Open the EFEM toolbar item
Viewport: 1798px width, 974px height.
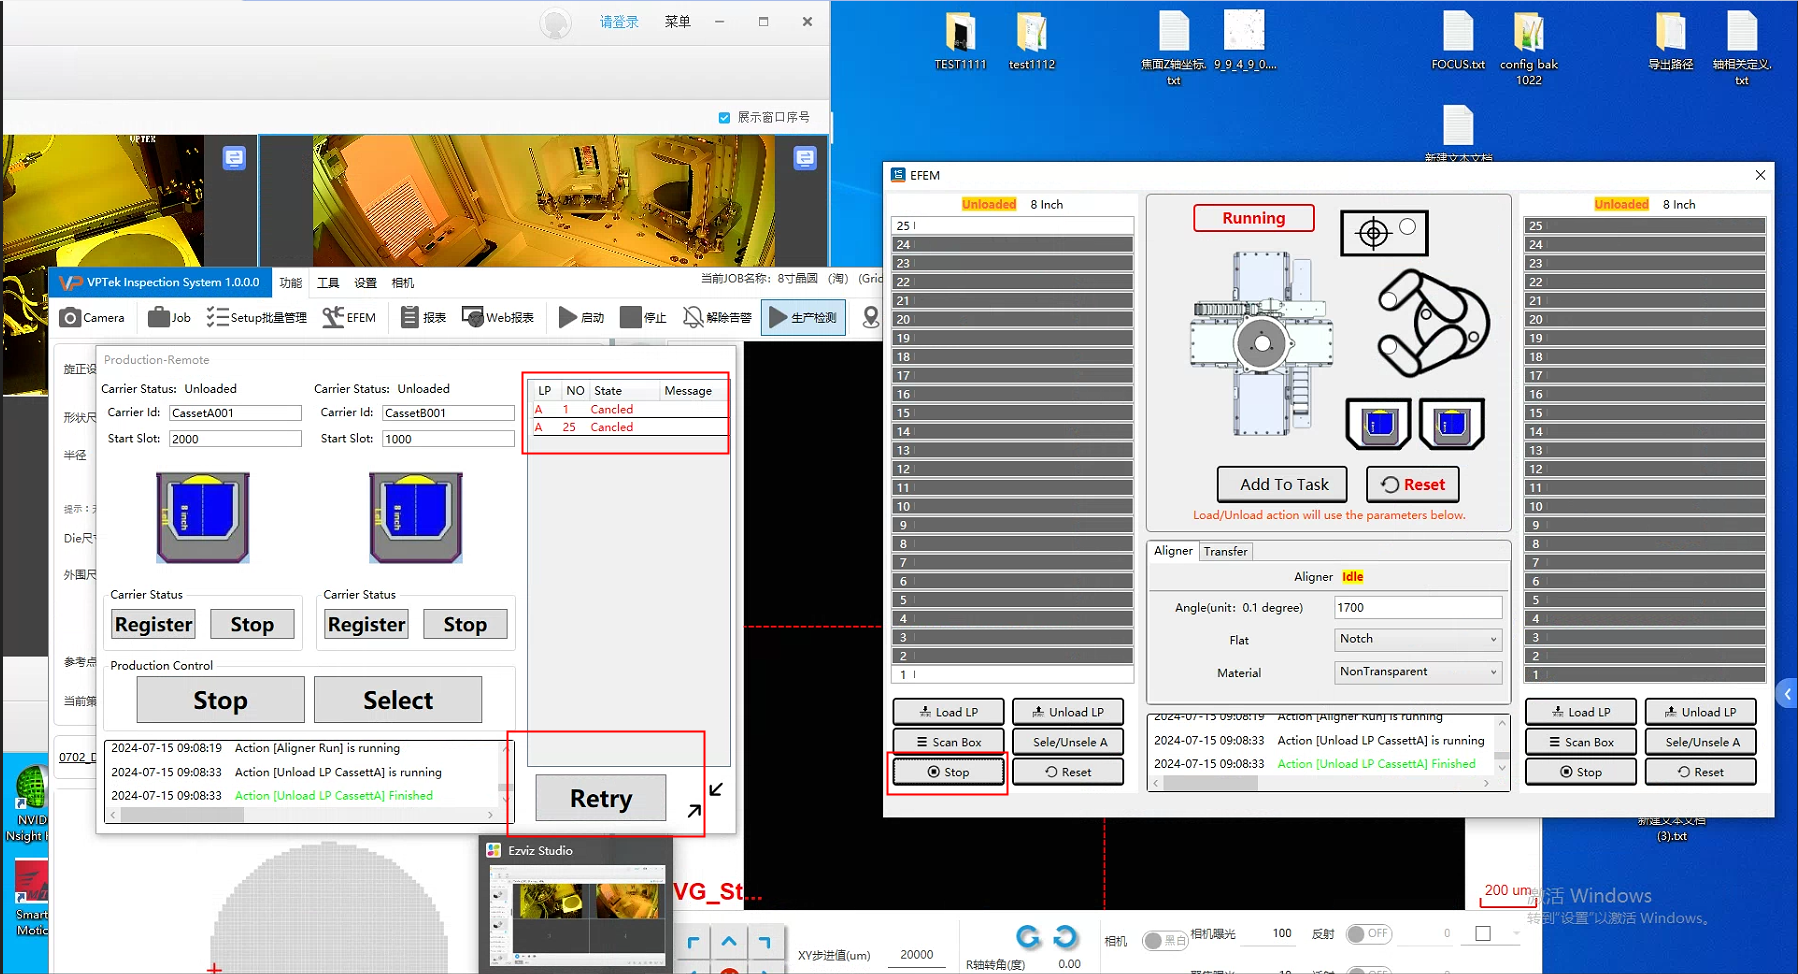pos(349,318)
